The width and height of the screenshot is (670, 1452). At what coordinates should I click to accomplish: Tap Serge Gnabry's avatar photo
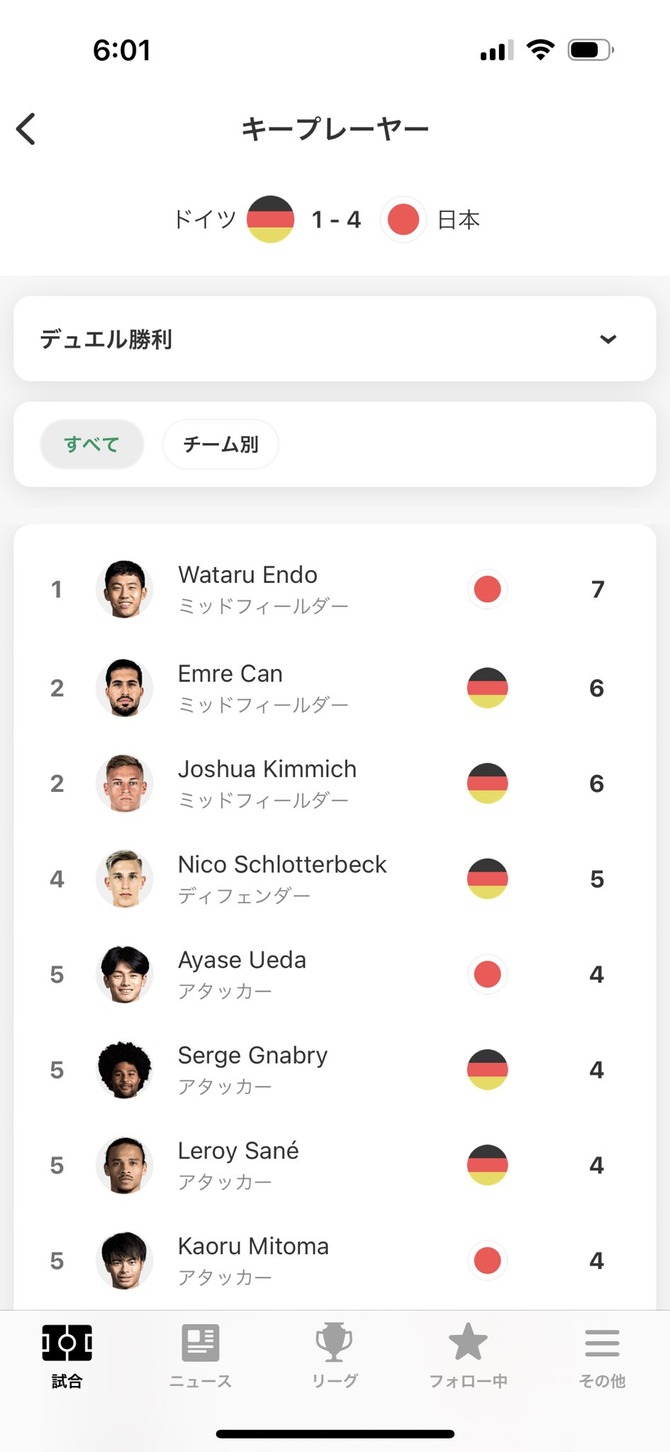[x=125, y=1070]
